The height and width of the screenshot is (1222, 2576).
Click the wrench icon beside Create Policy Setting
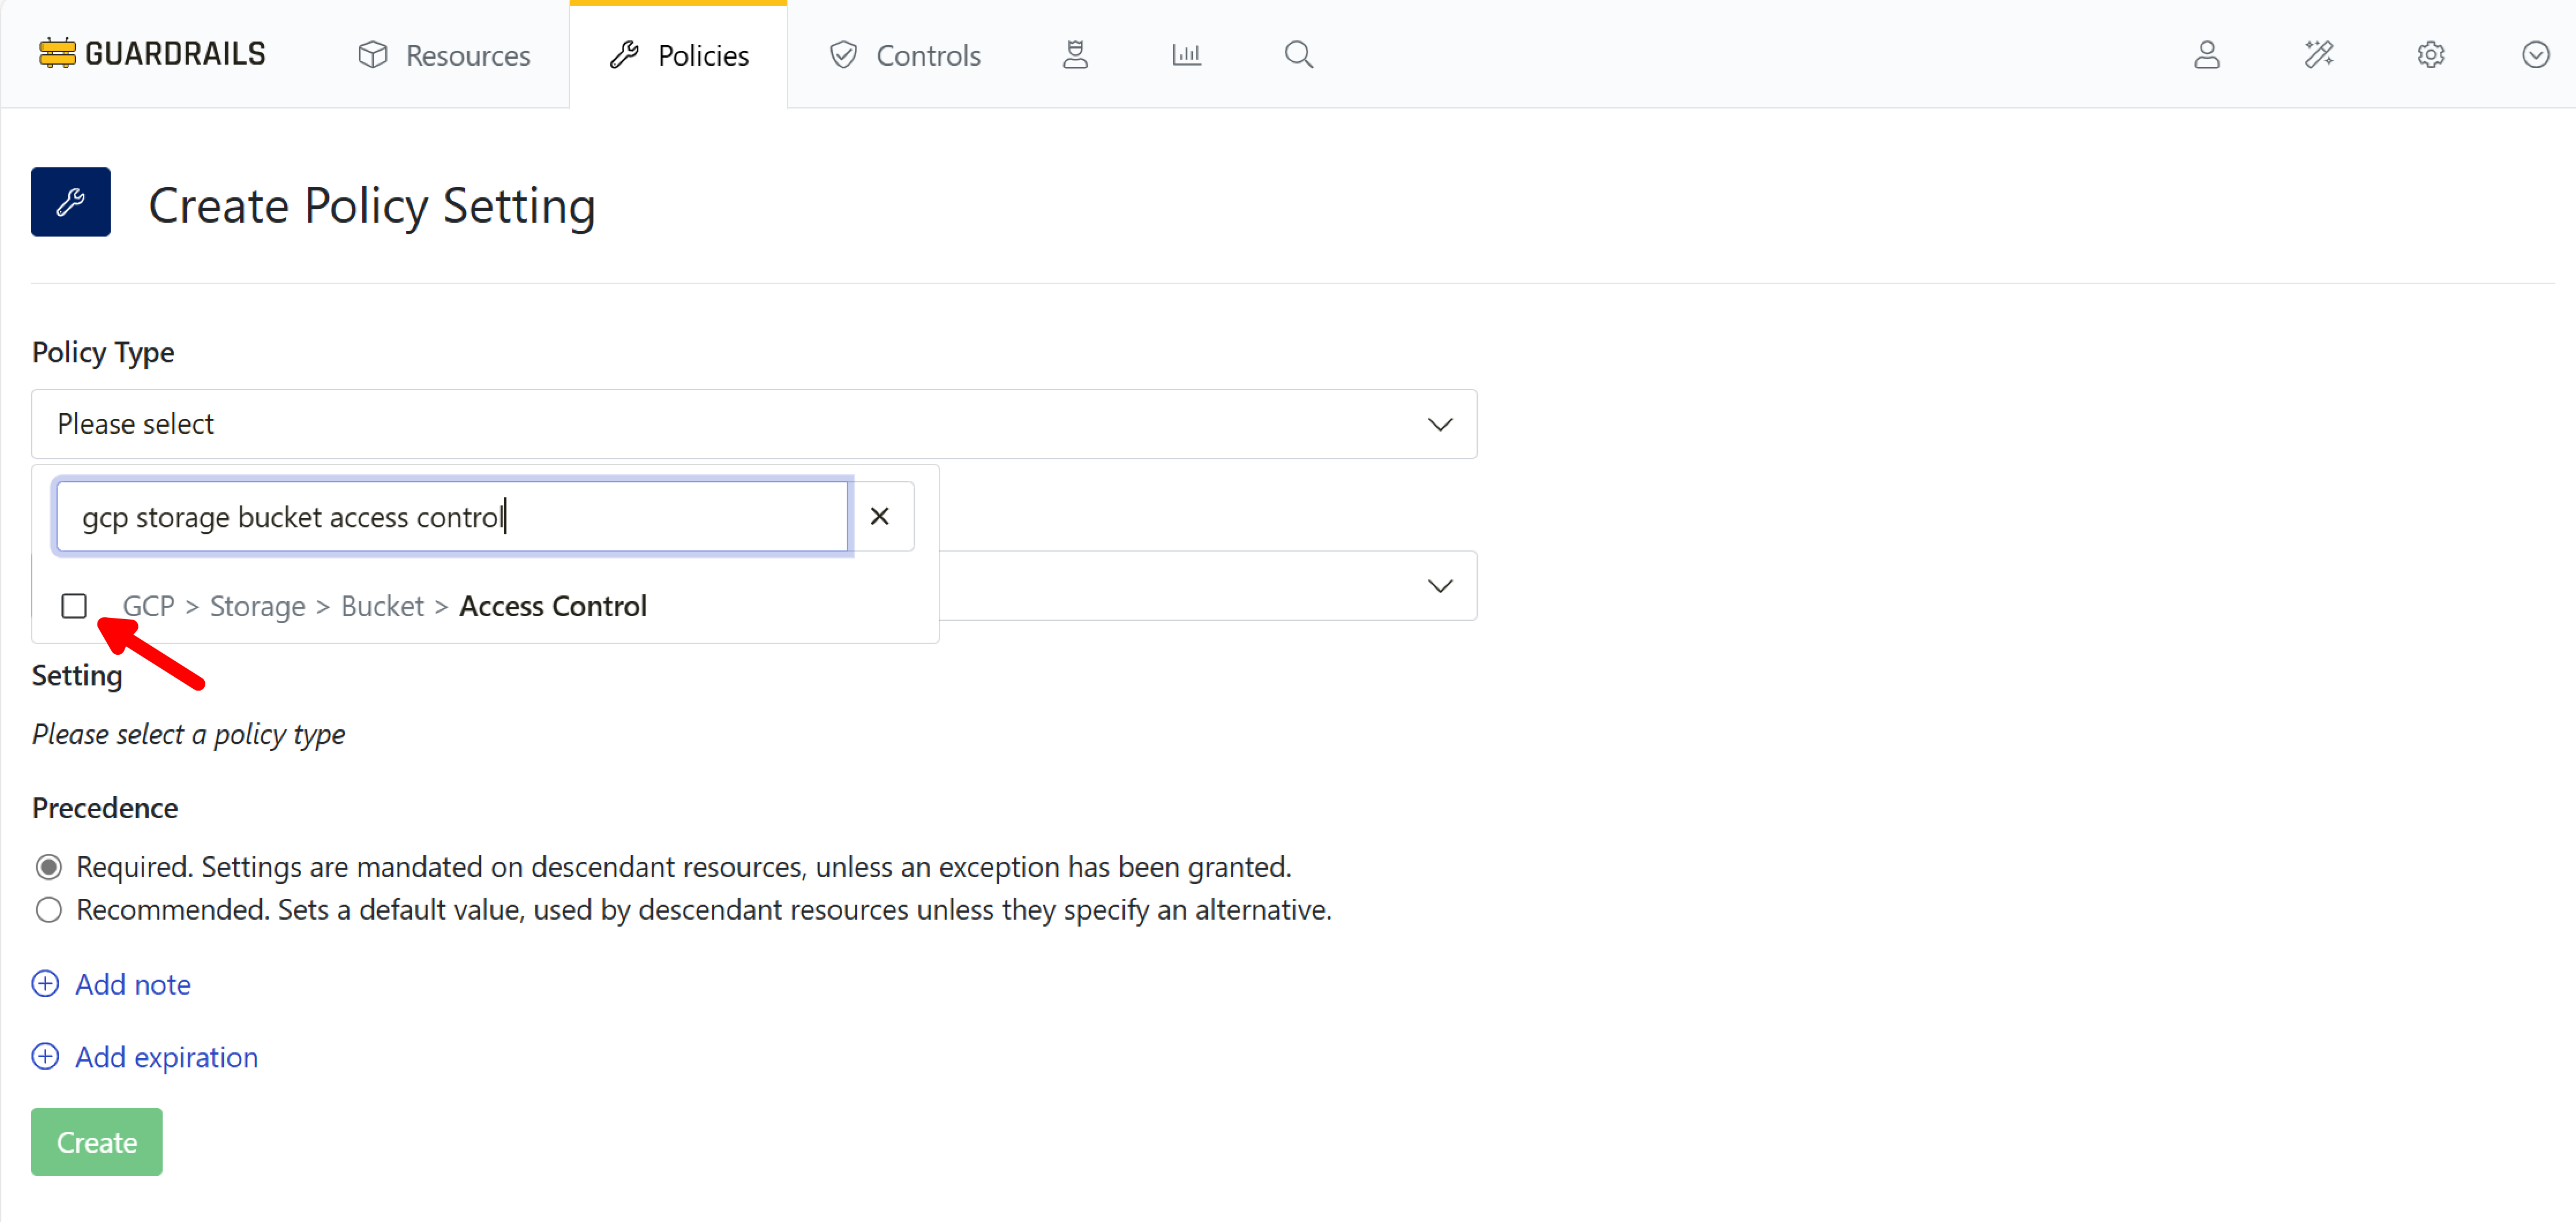(70, 201)
